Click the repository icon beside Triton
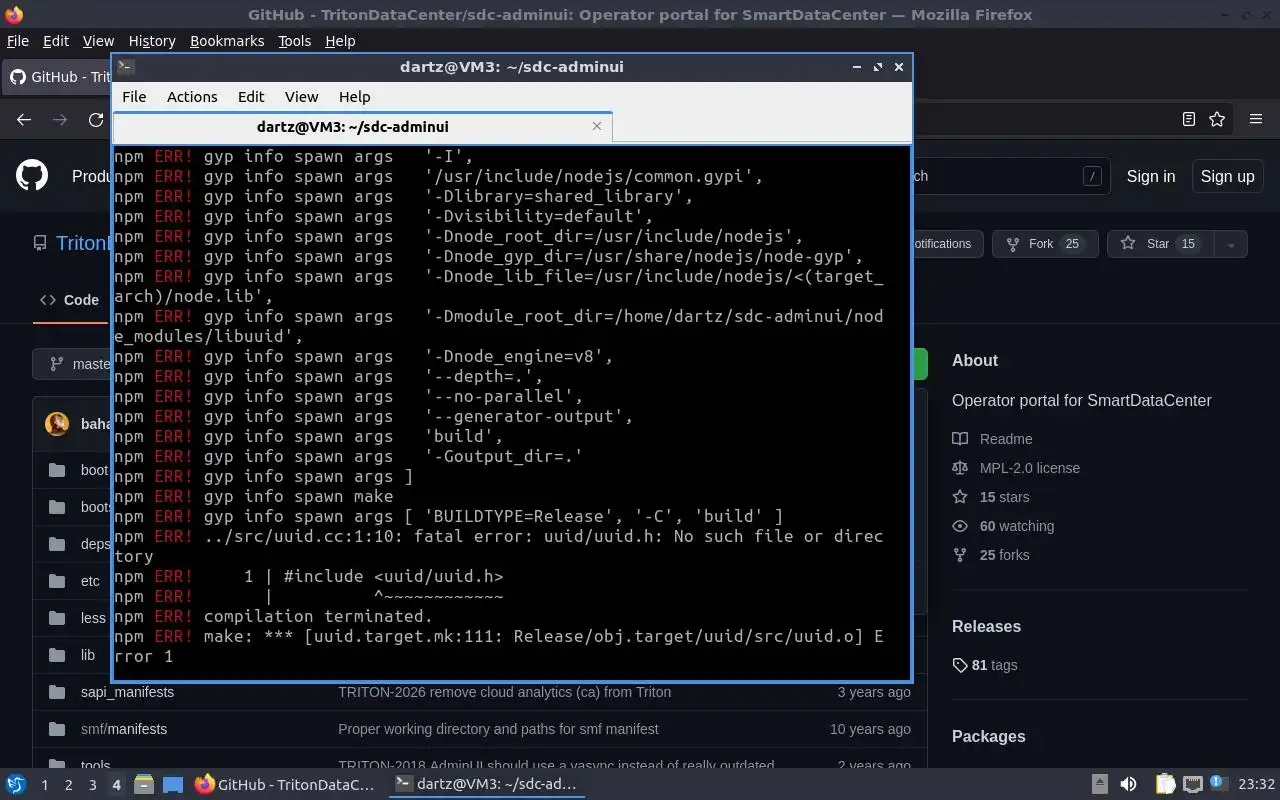The image size is (1280, 800). [x=40, y=243]
